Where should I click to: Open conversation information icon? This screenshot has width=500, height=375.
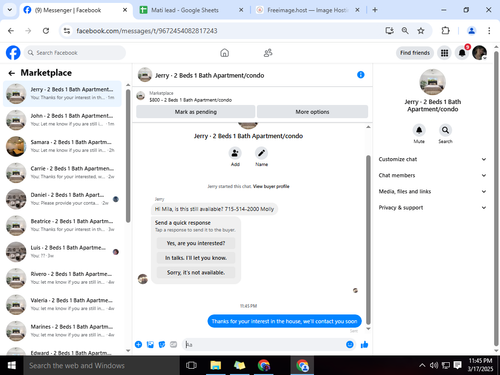[361, 75]
